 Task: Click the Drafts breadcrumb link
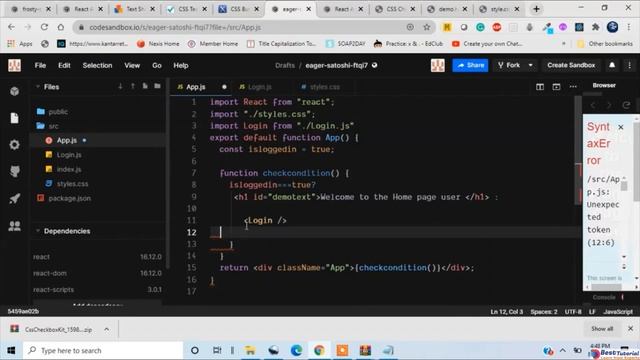pos(284,65)
